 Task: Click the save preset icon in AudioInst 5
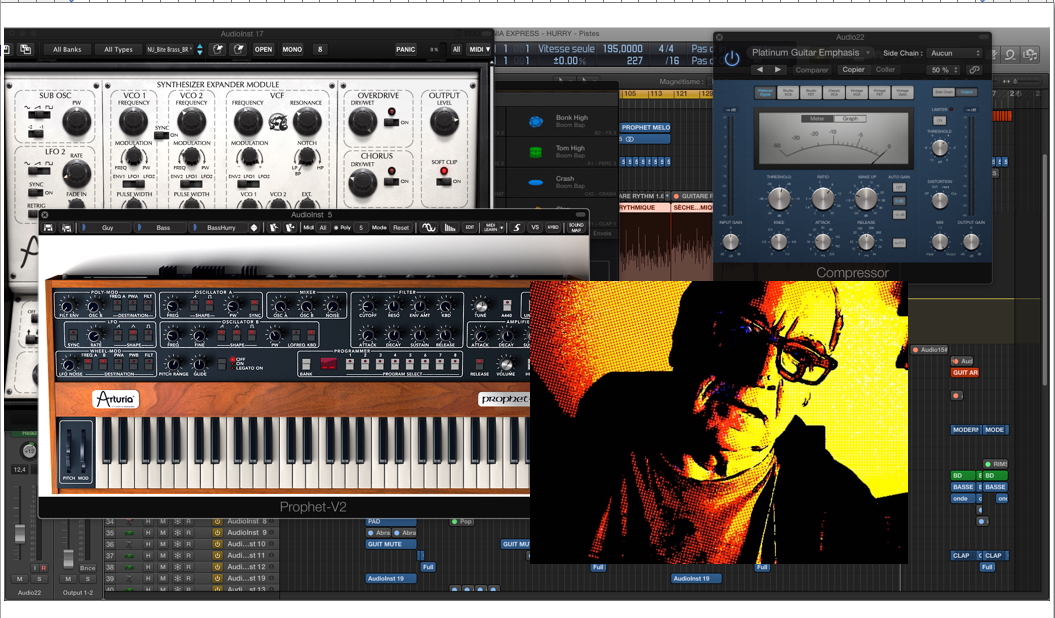(x=49, y=228)
